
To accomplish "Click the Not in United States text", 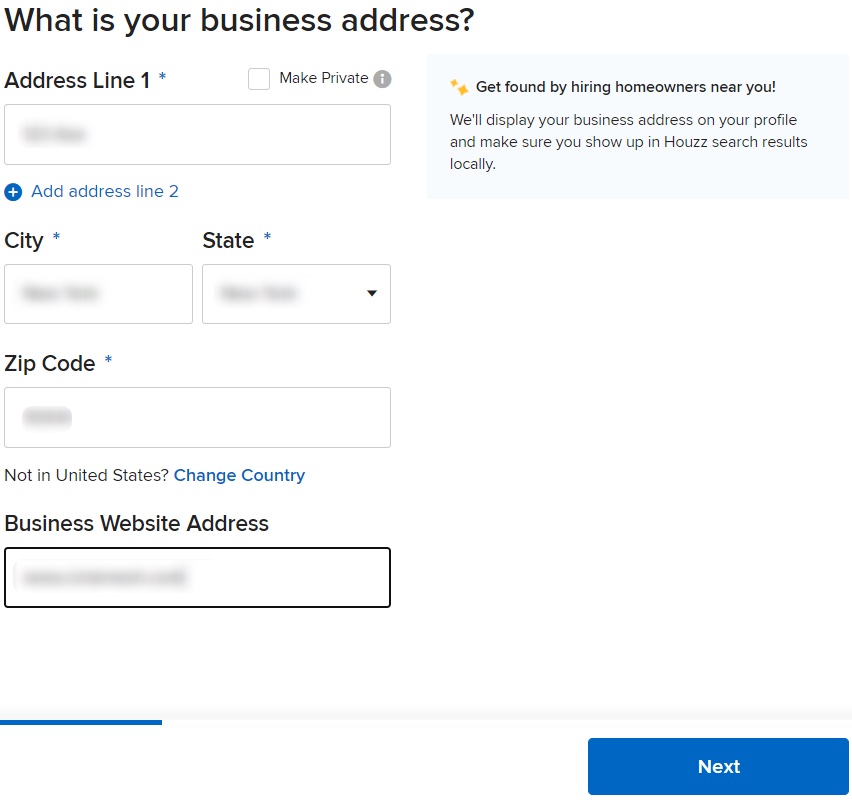I will [83, 477].
